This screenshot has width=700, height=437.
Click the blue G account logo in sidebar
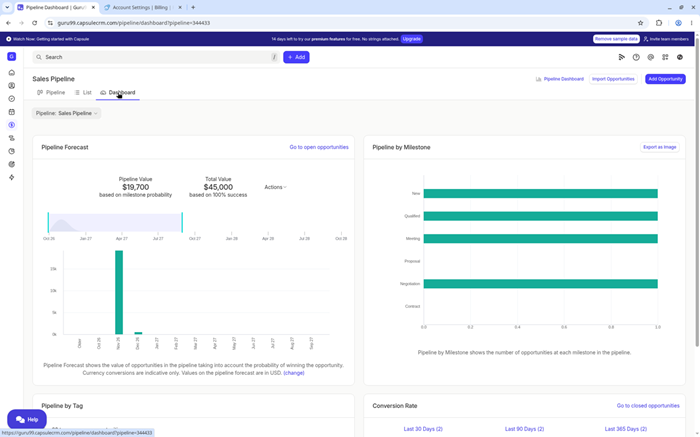click(x=12, y=56)
